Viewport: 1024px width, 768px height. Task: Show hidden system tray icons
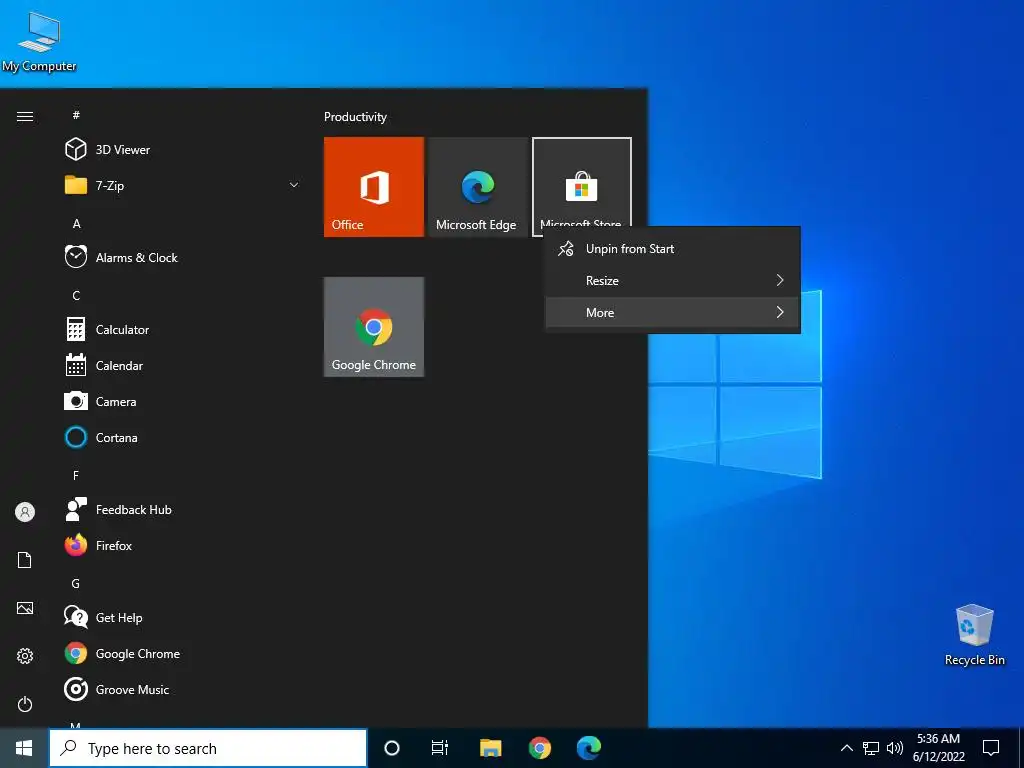pos(846,748)
